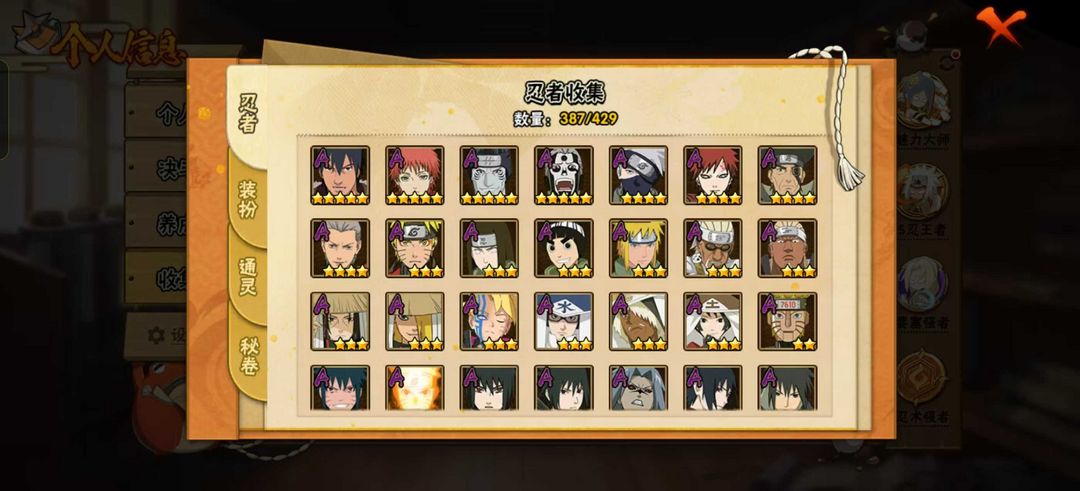This screenshot has height=491, width=1080.
Task: Select Kazekage hat 土 ninja portrait
Action: (x=713, y=321)
